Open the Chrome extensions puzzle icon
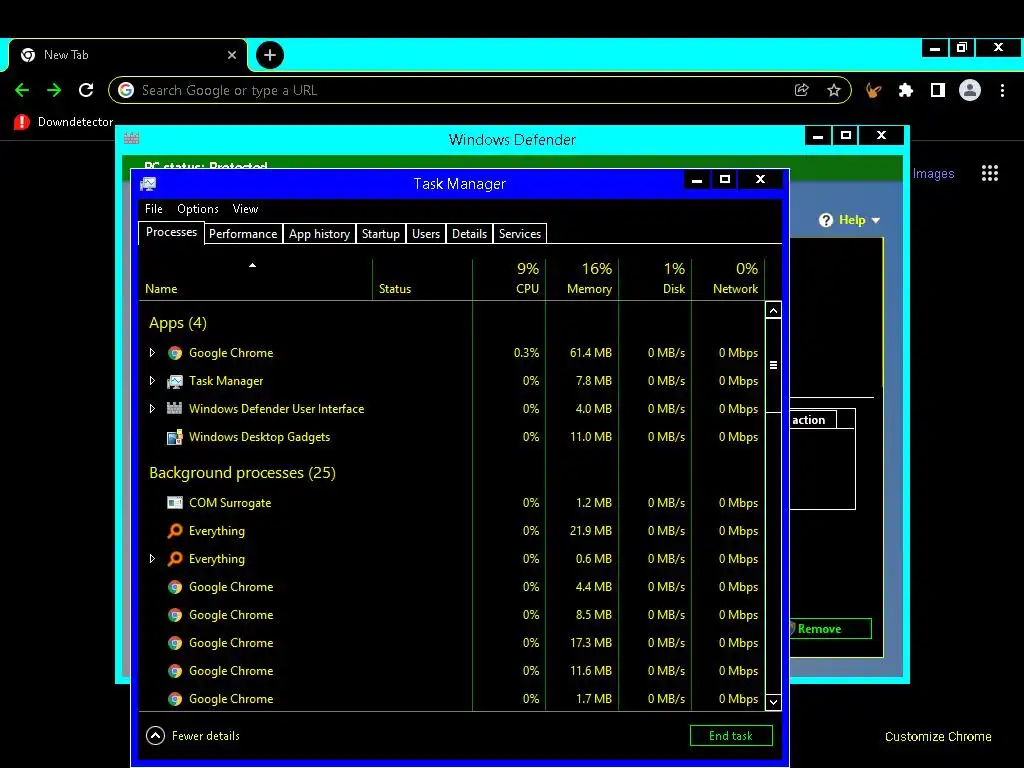 905,90
